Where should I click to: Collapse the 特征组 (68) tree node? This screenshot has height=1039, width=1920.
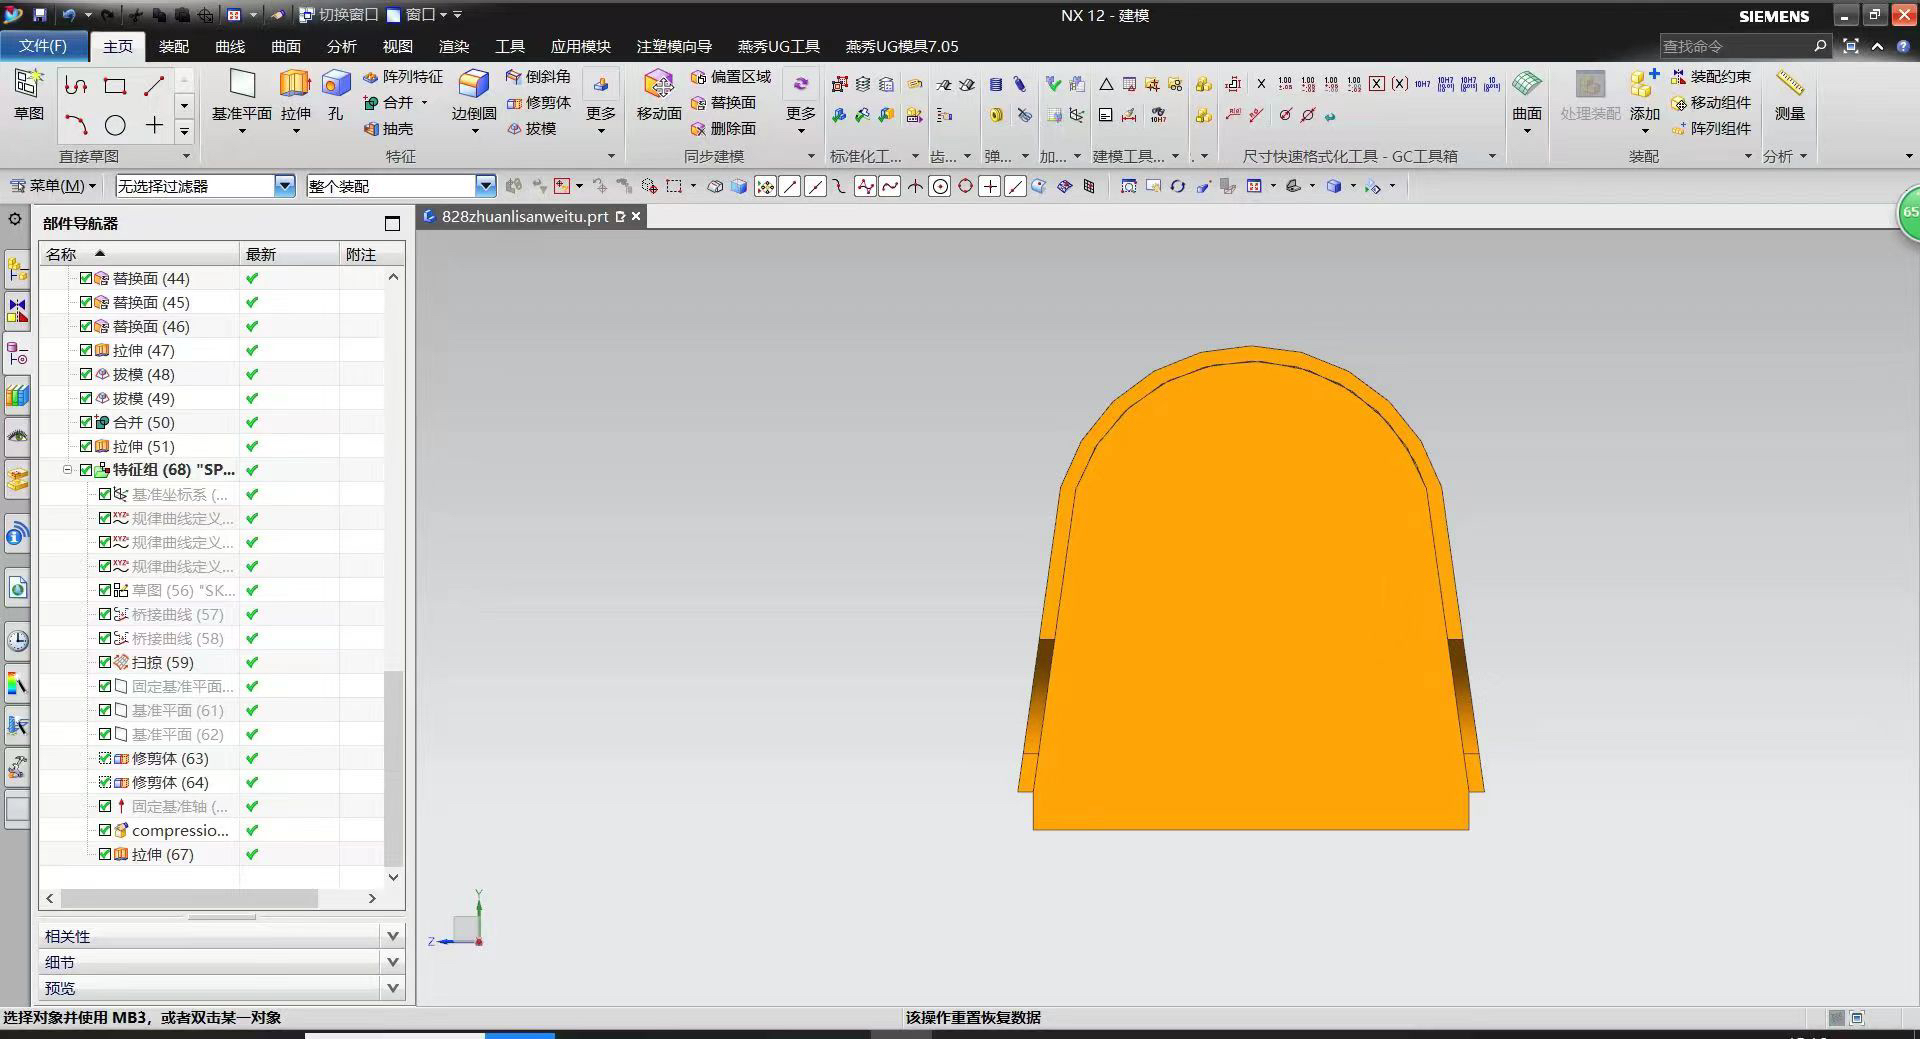coord(68,470)
